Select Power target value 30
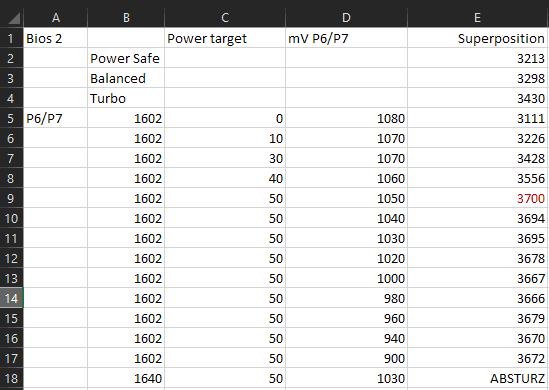This screenshot has width=549, height=390. pyautogui.click(x=225, y=158)
